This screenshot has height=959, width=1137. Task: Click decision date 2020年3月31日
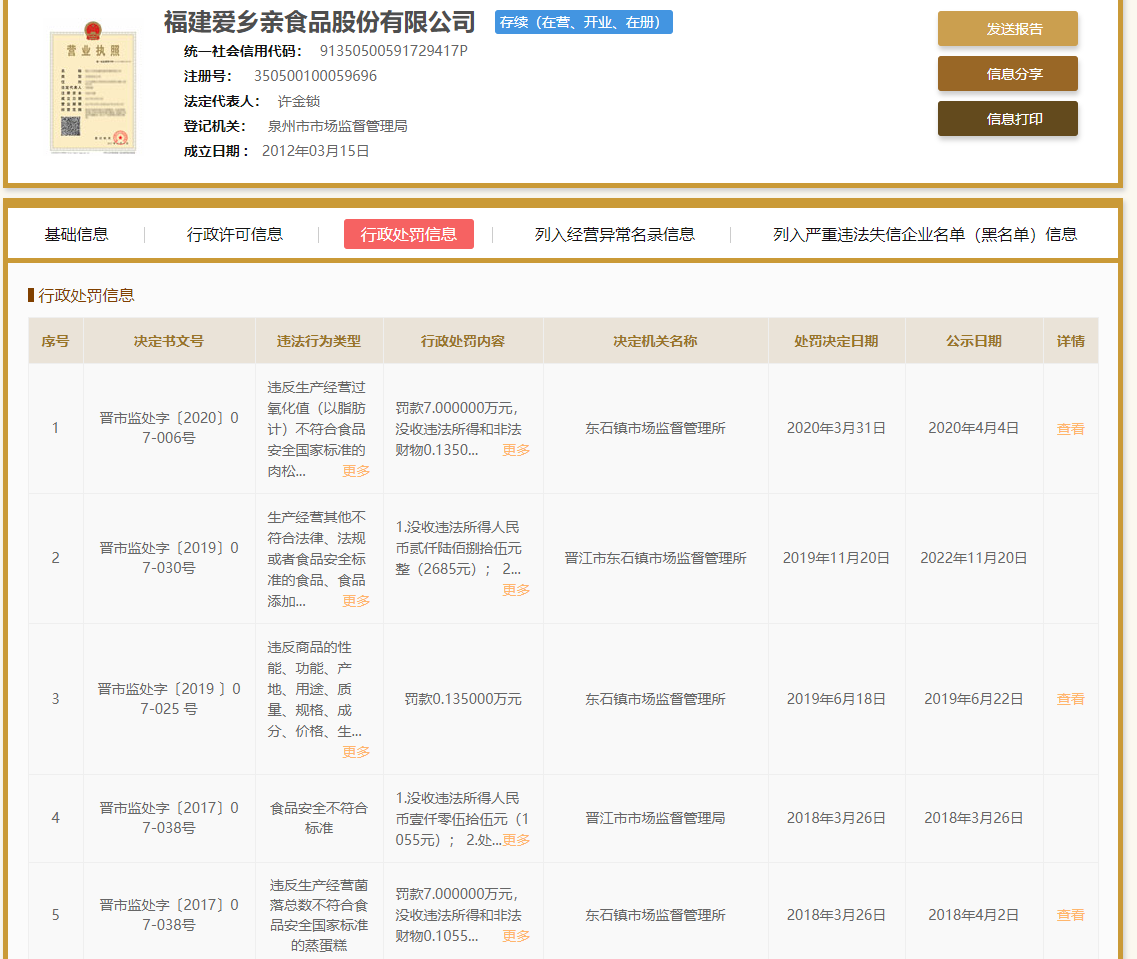836,428
